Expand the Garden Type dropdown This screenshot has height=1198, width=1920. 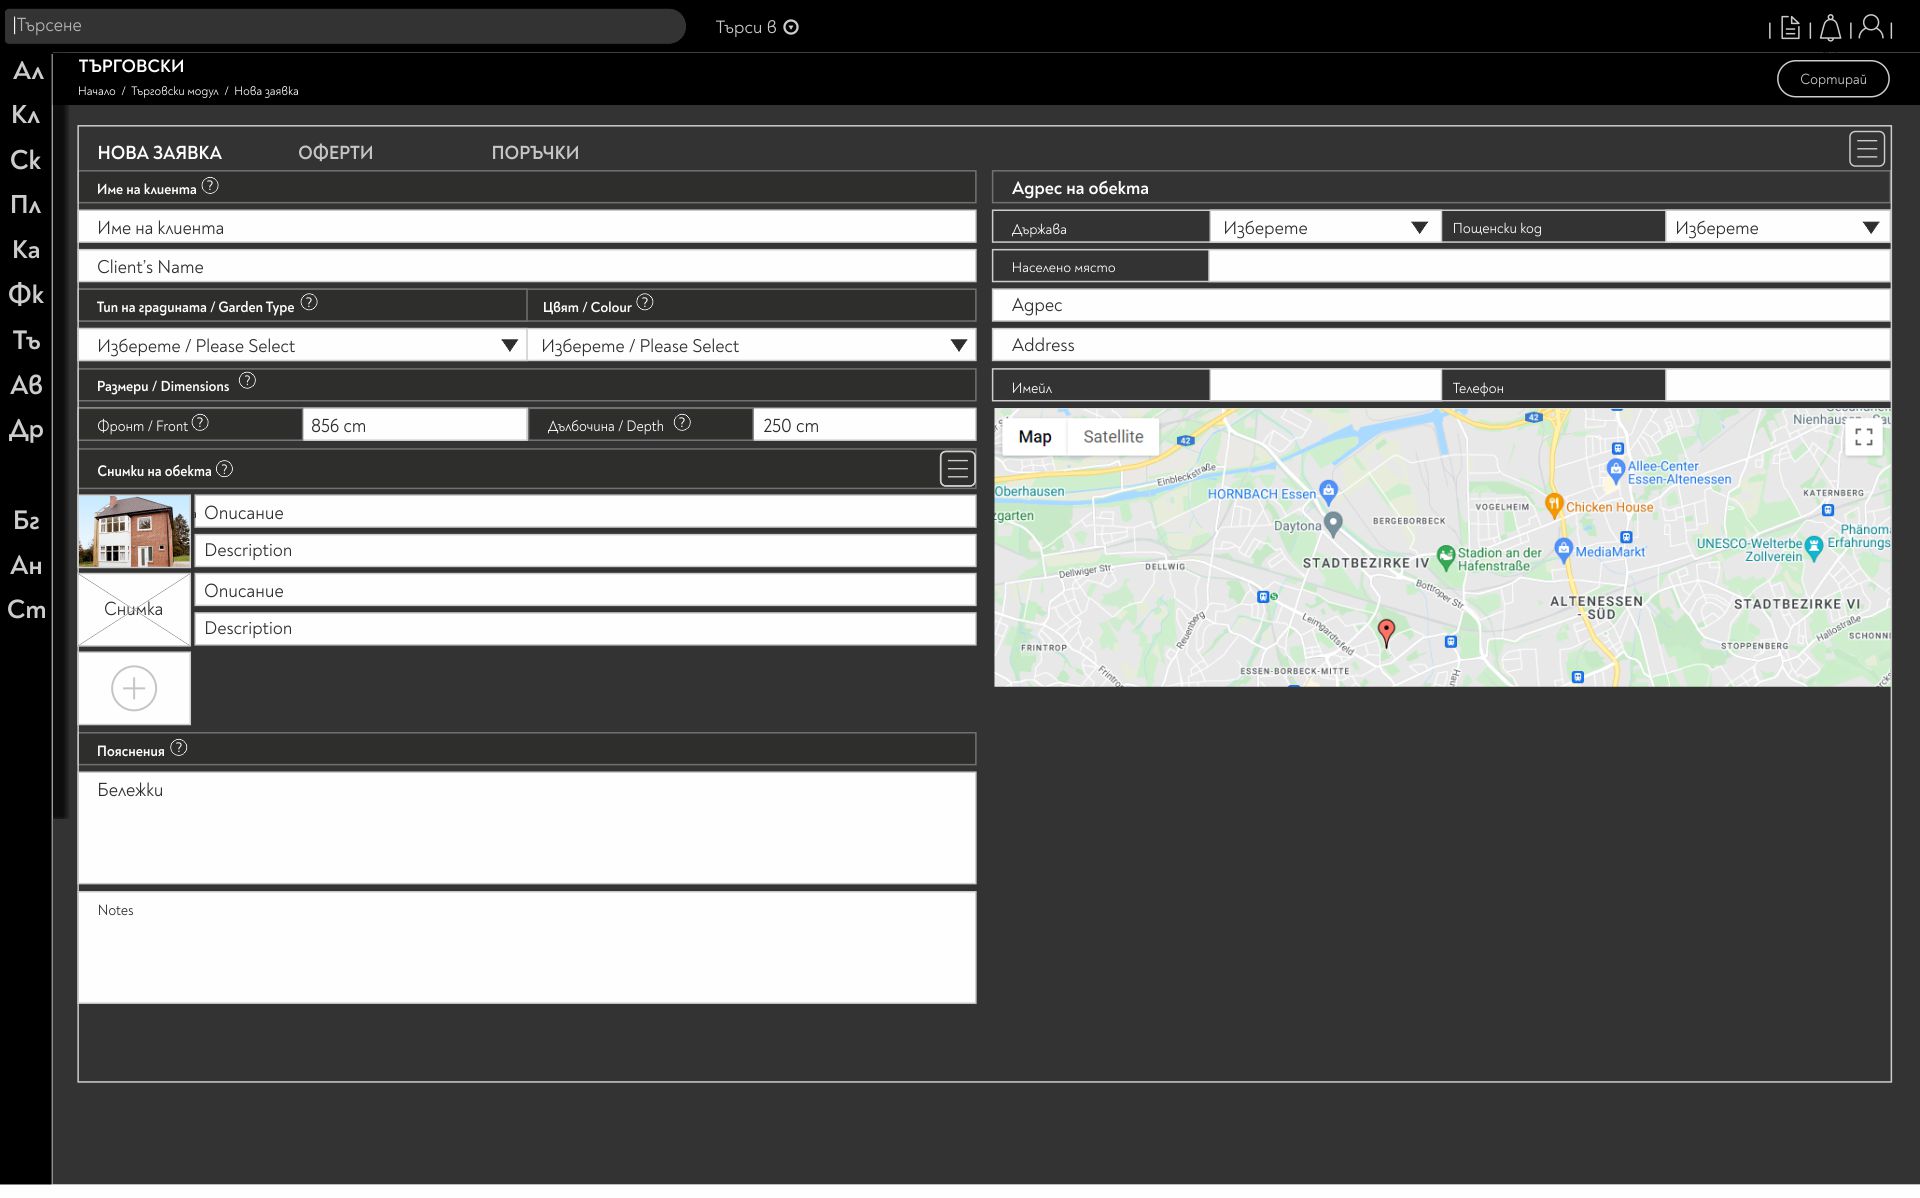tap(509, 346)
